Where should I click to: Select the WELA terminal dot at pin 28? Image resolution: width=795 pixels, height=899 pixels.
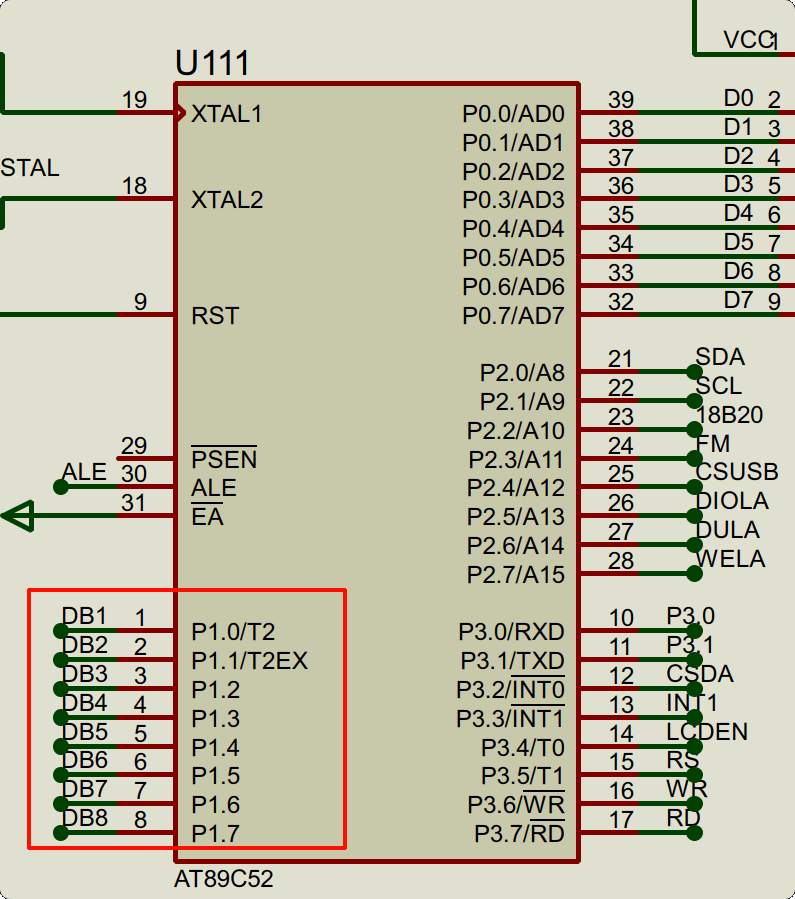point(694,573)
